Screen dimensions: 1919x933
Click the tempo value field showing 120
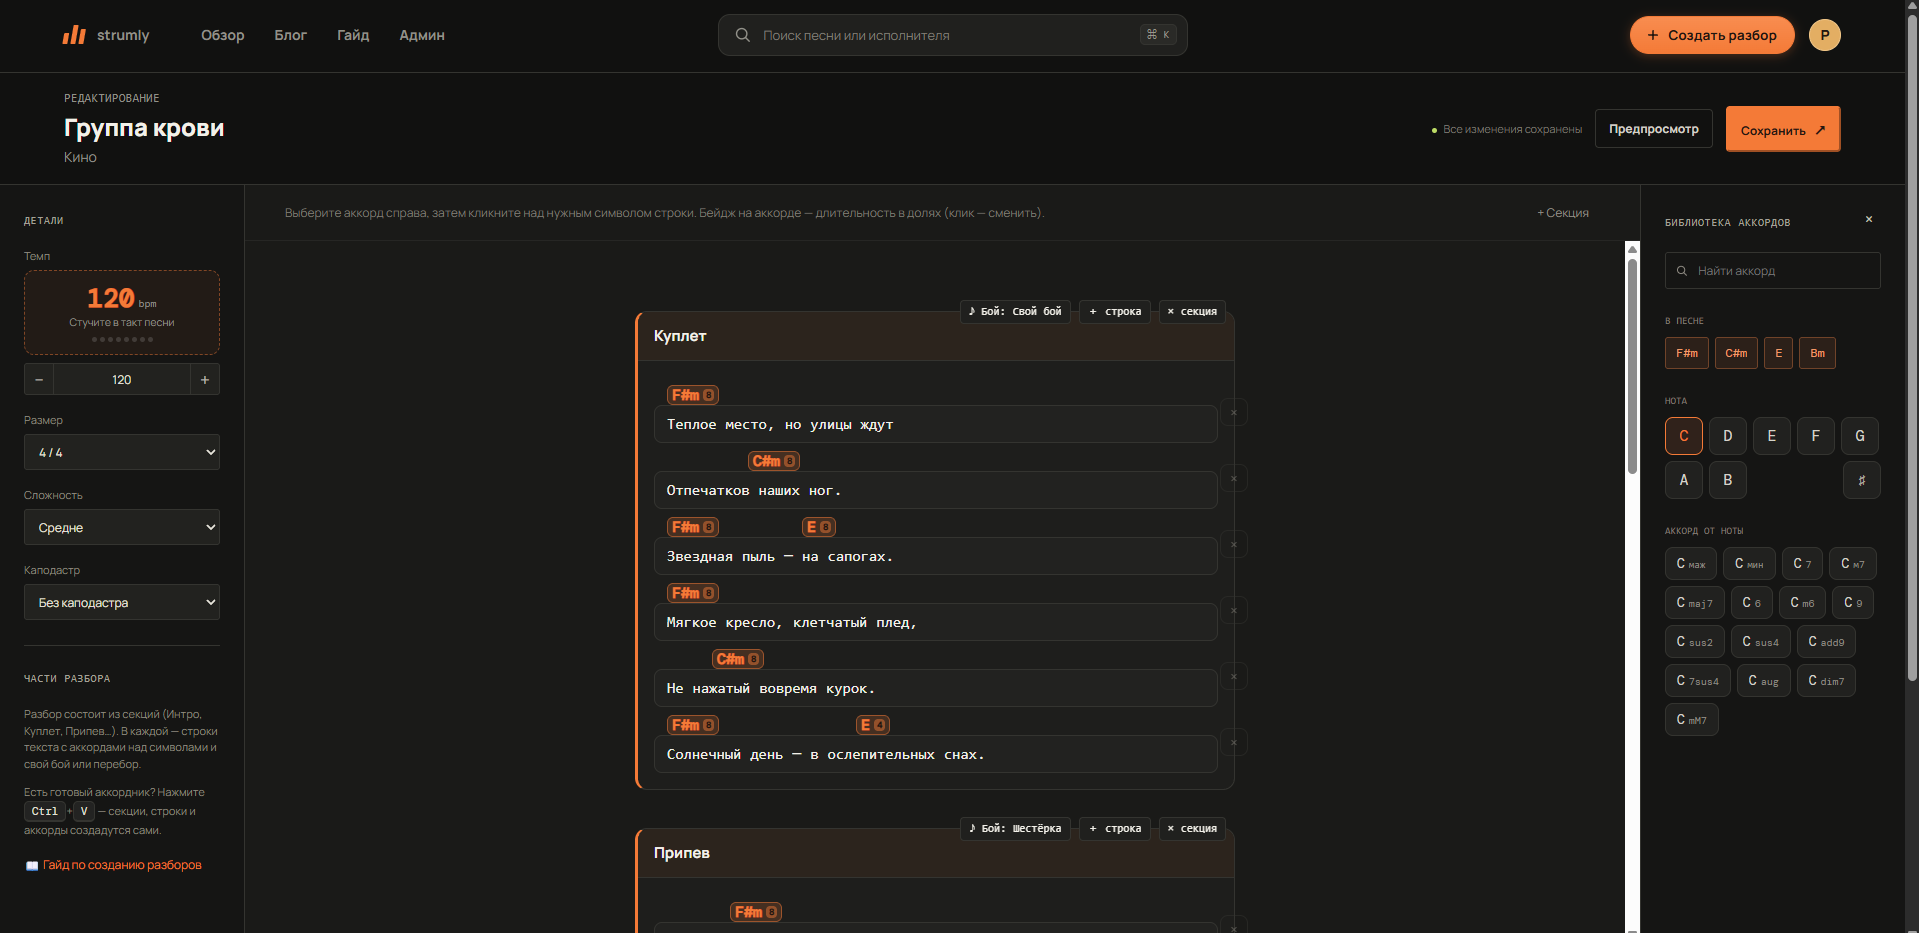[x=122, y=380]
